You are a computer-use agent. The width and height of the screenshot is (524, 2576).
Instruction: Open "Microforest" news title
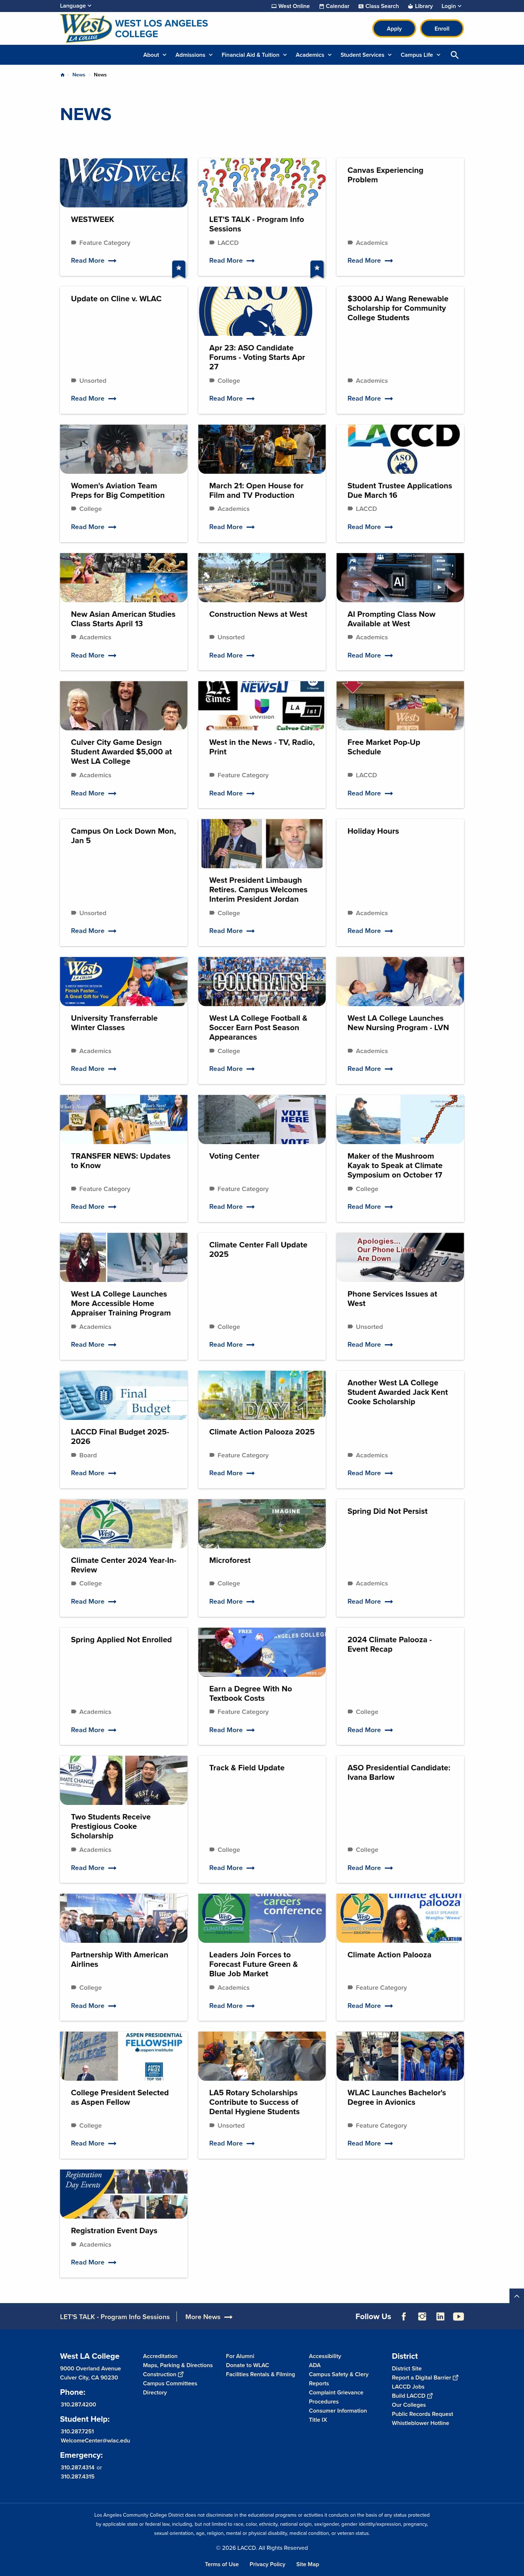click(230, 1560)
